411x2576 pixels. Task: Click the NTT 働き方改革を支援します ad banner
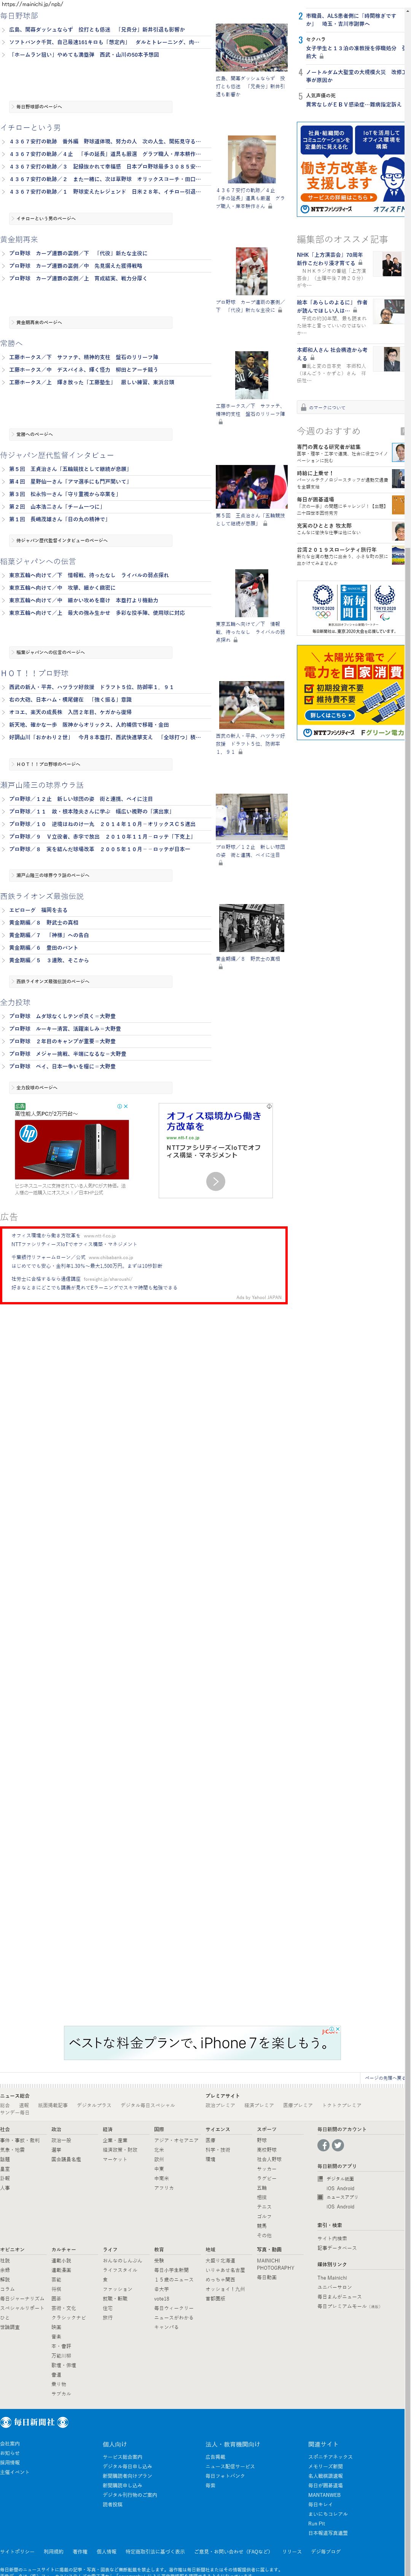click(351, 169)
